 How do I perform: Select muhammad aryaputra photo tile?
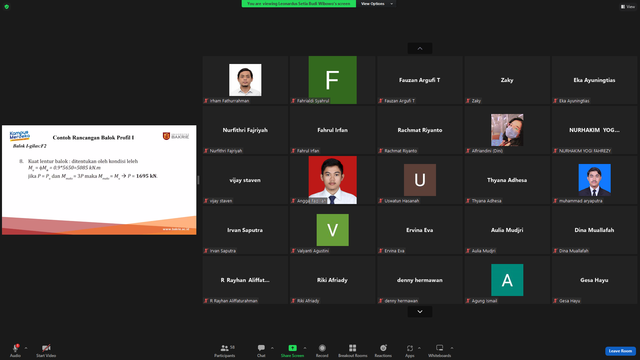[594, 180]
